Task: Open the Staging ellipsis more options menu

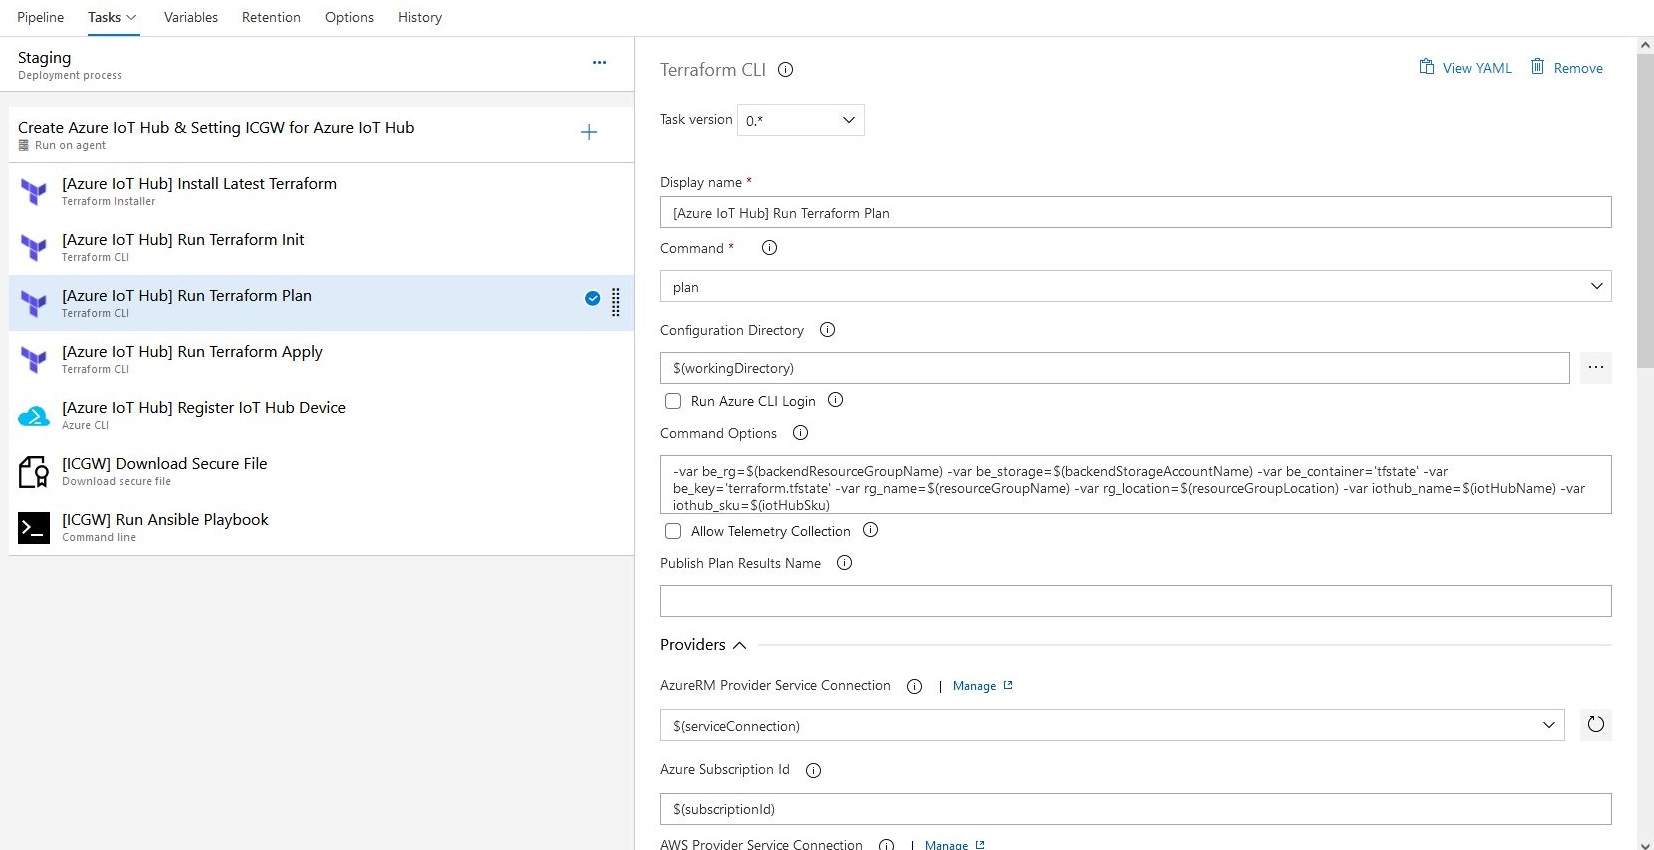Action: [x=599, y=62]
